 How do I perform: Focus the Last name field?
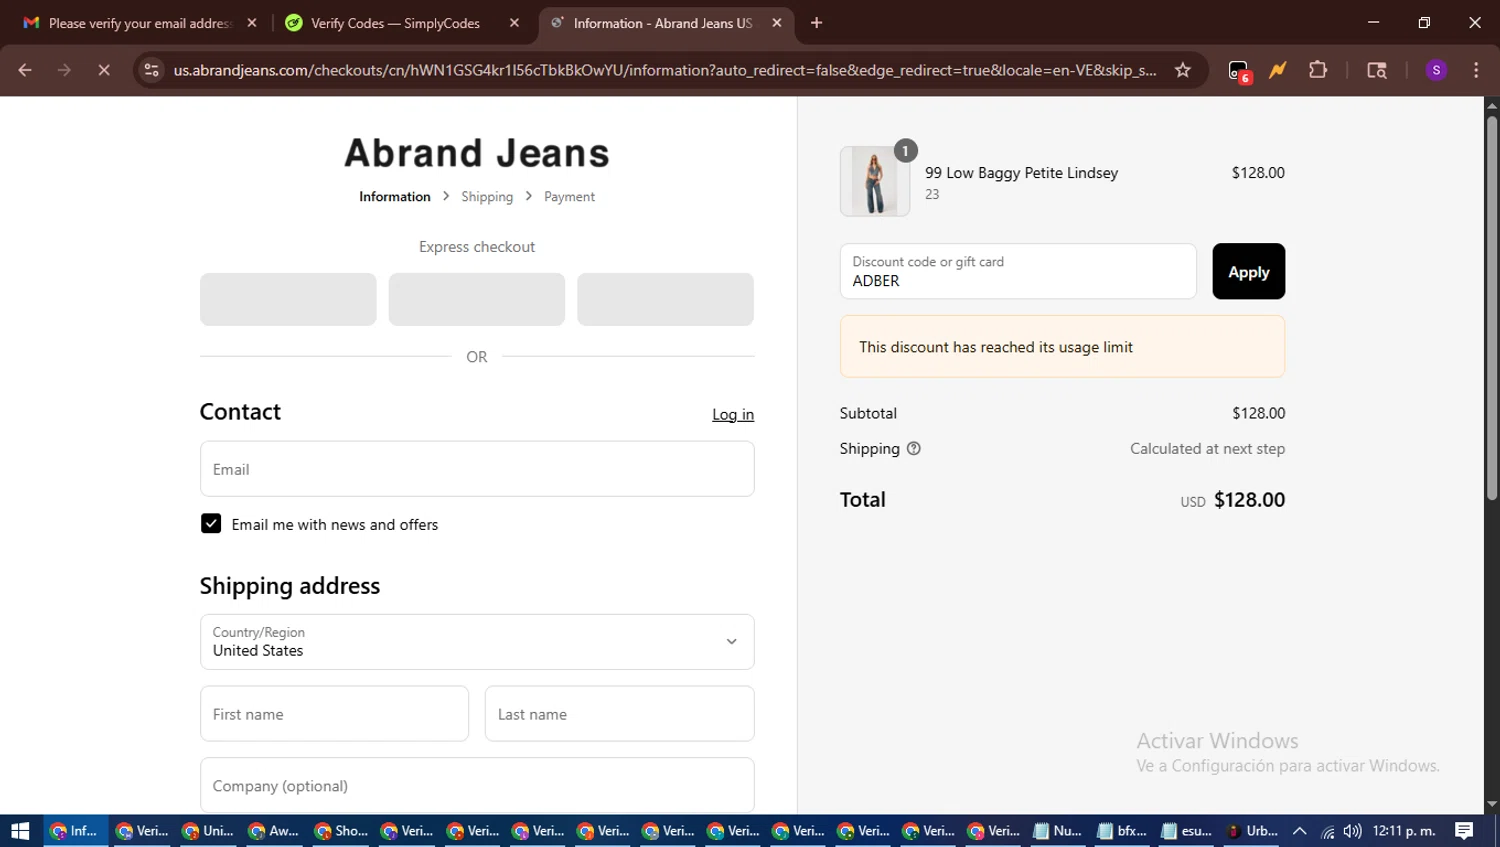click(619, 714)
